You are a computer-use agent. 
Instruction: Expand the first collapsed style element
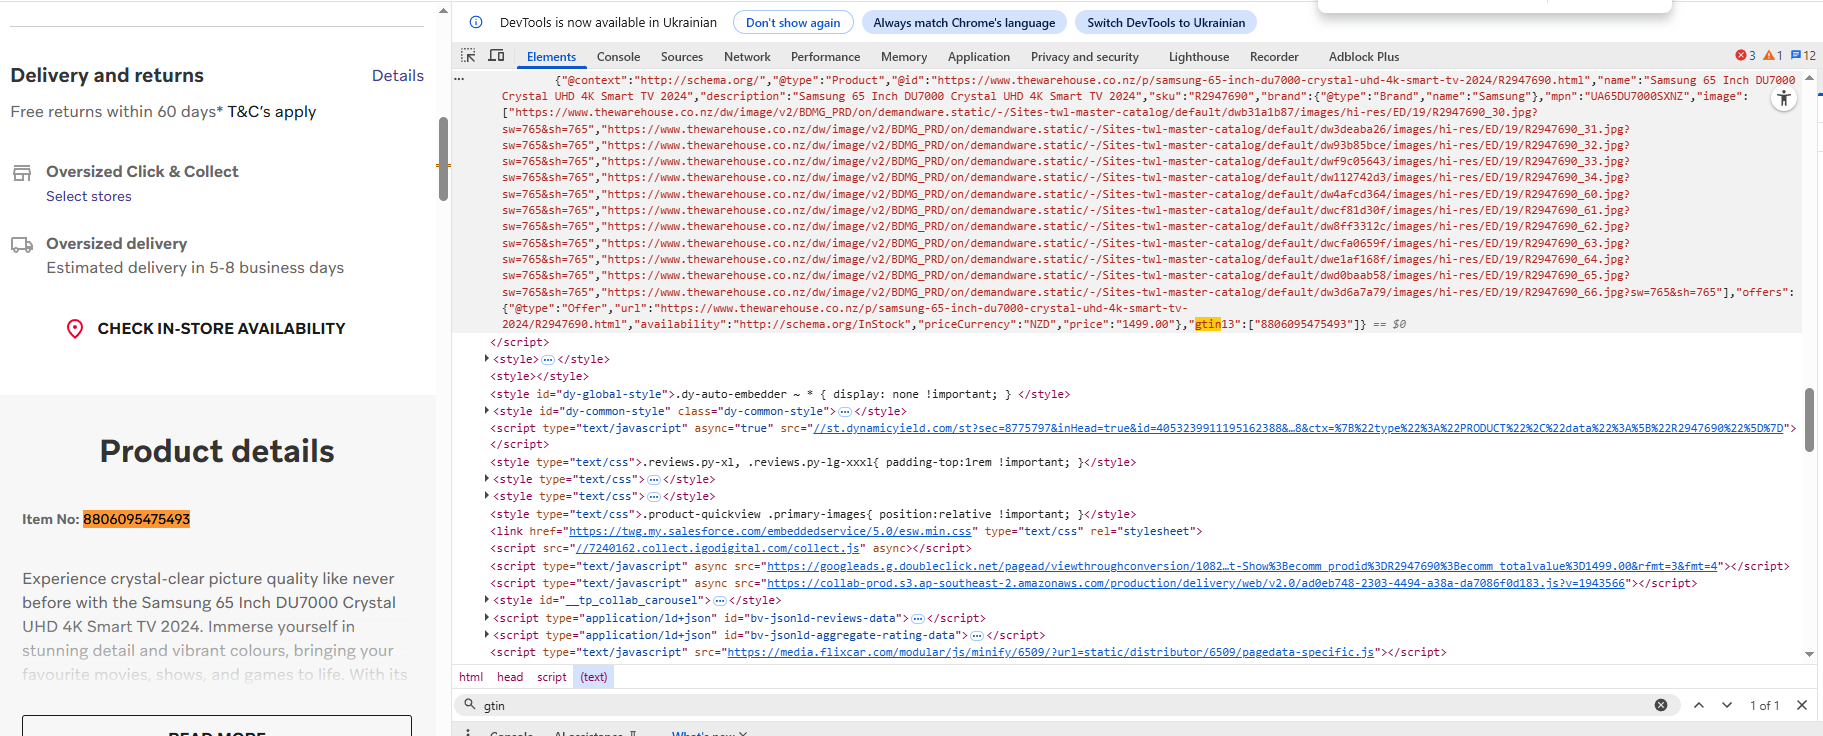487,359
